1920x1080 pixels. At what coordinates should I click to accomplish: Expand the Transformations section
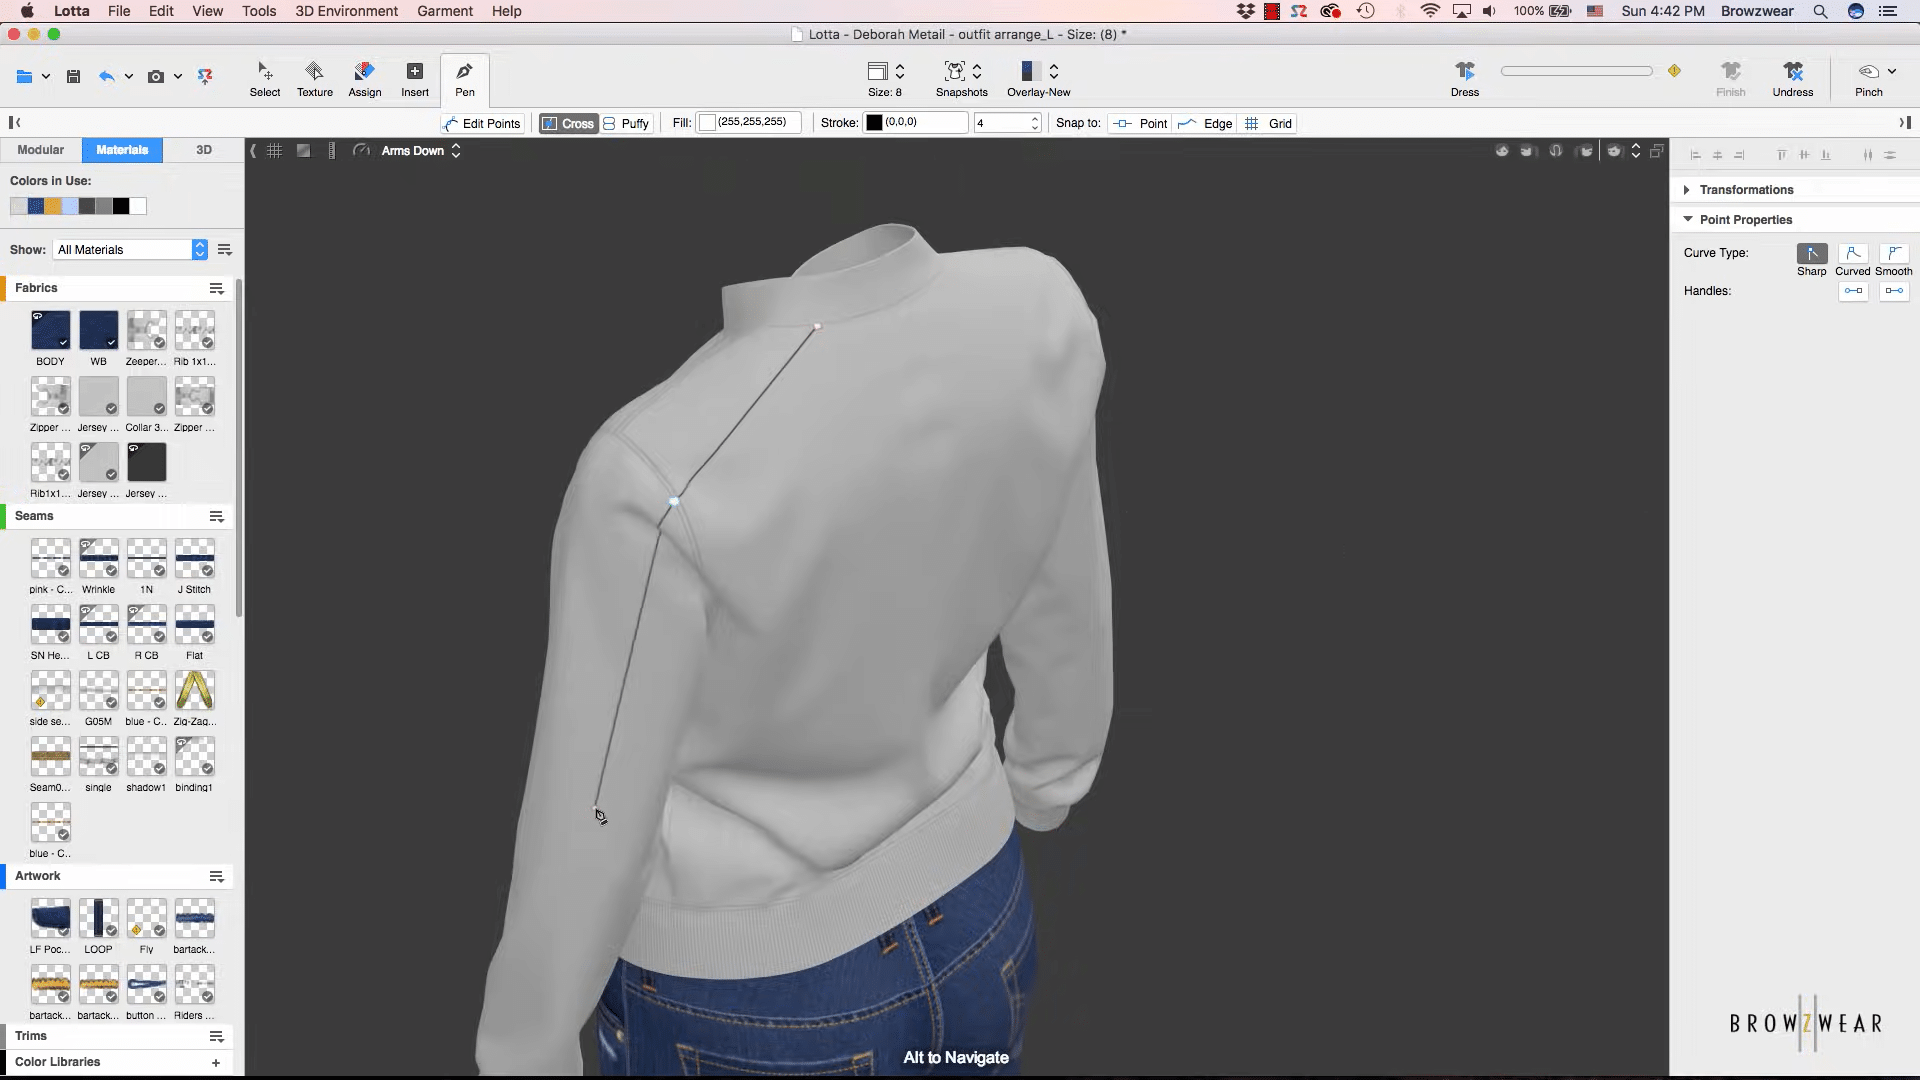1746,190
